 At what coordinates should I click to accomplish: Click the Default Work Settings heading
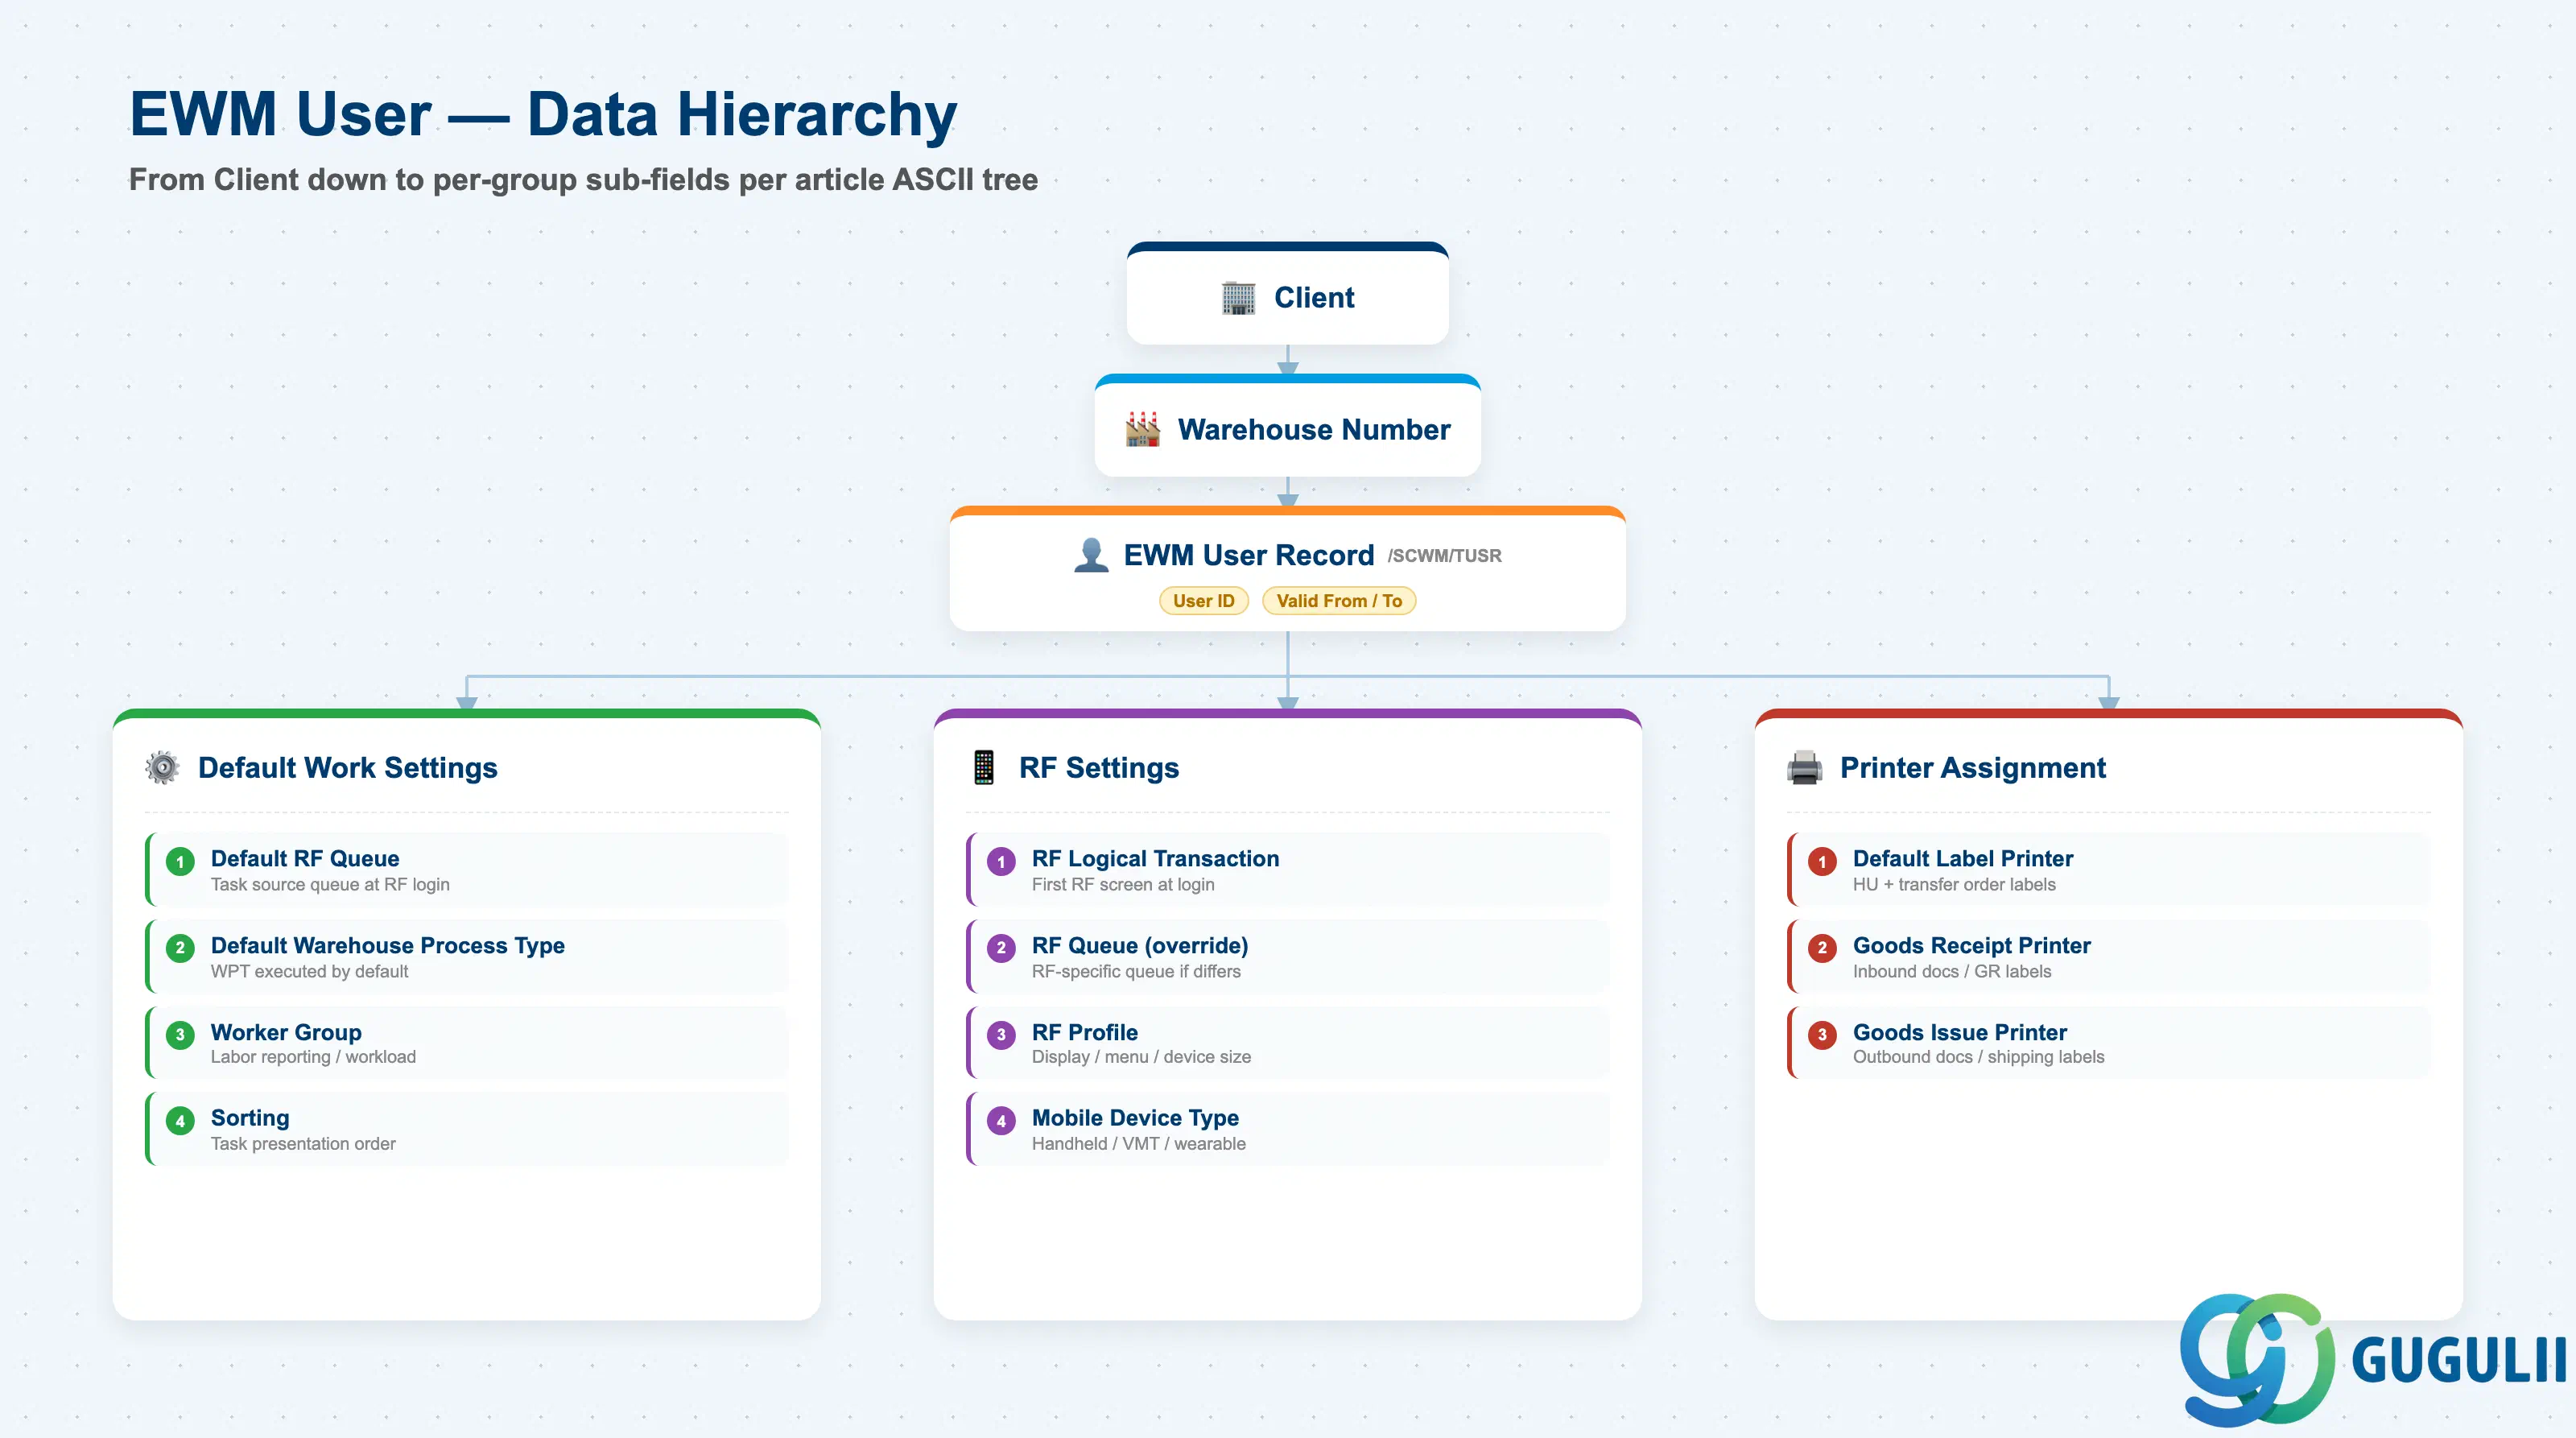[348, 768]
